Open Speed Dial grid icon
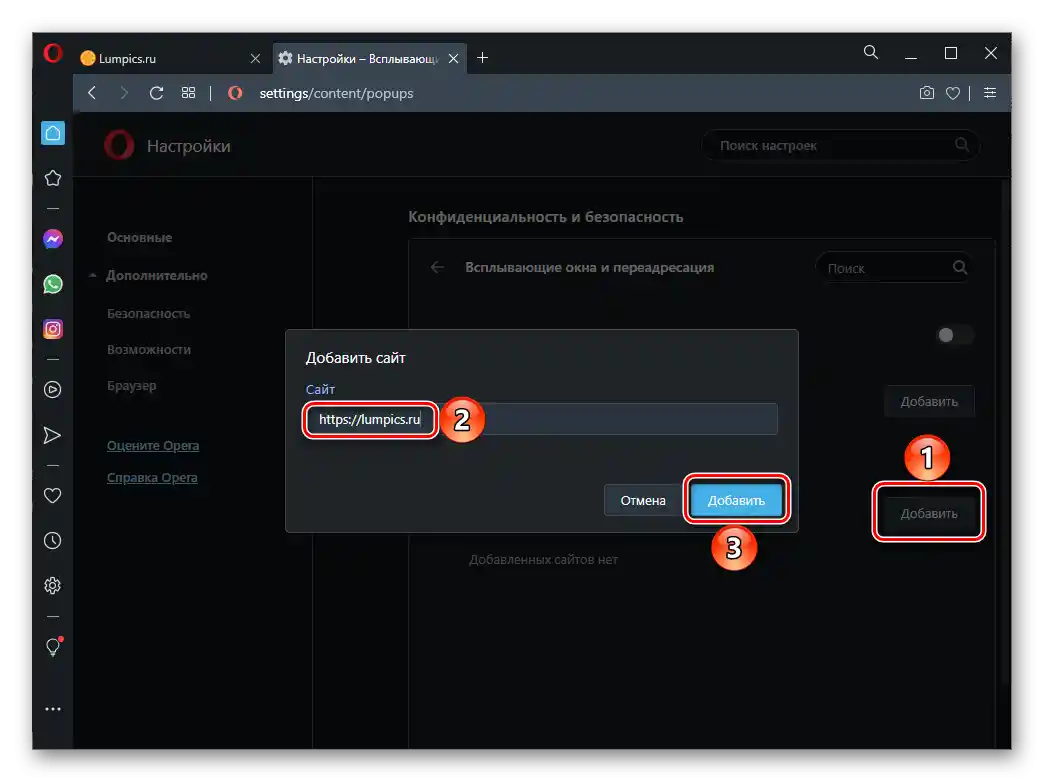This screenshot has width=1044, height=782. (x=188, y=93)
